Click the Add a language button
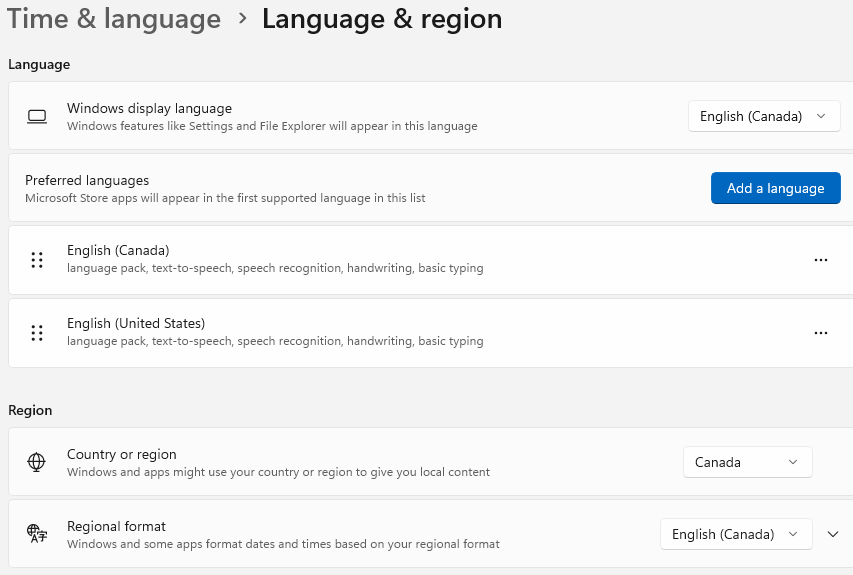The image size is (853, 575). [776, 188]
